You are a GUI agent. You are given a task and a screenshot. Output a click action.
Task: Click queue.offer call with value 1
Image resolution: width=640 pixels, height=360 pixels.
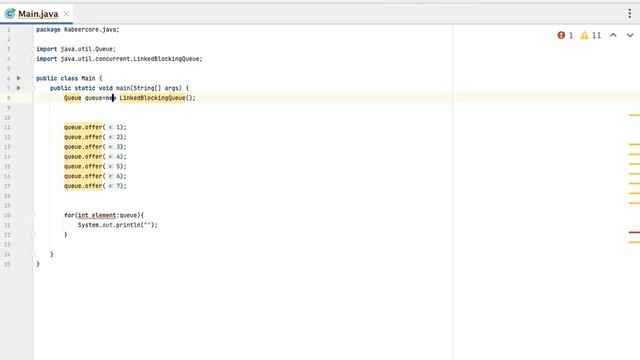point(95,127)
